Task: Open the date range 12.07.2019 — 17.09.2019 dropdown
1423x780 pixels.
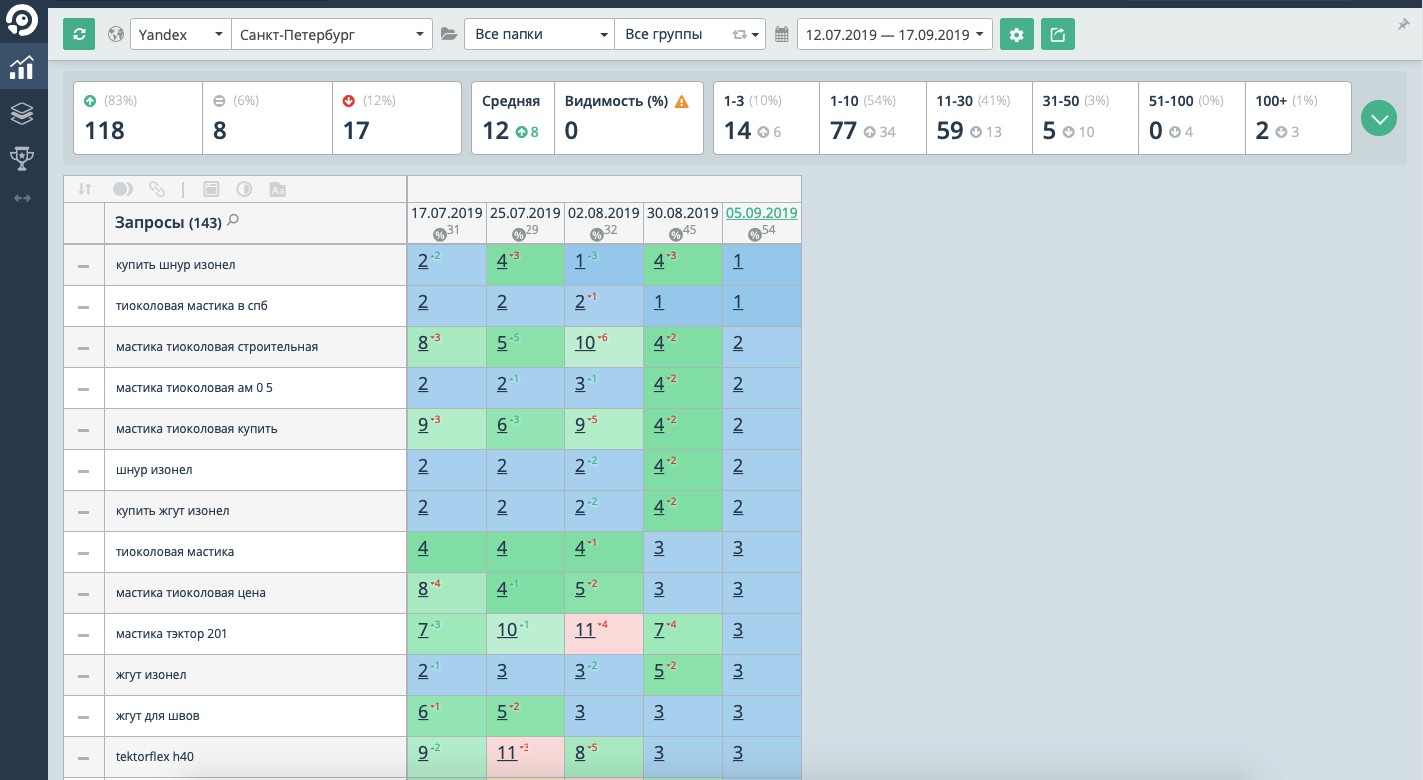Action: tap(895, 34)
